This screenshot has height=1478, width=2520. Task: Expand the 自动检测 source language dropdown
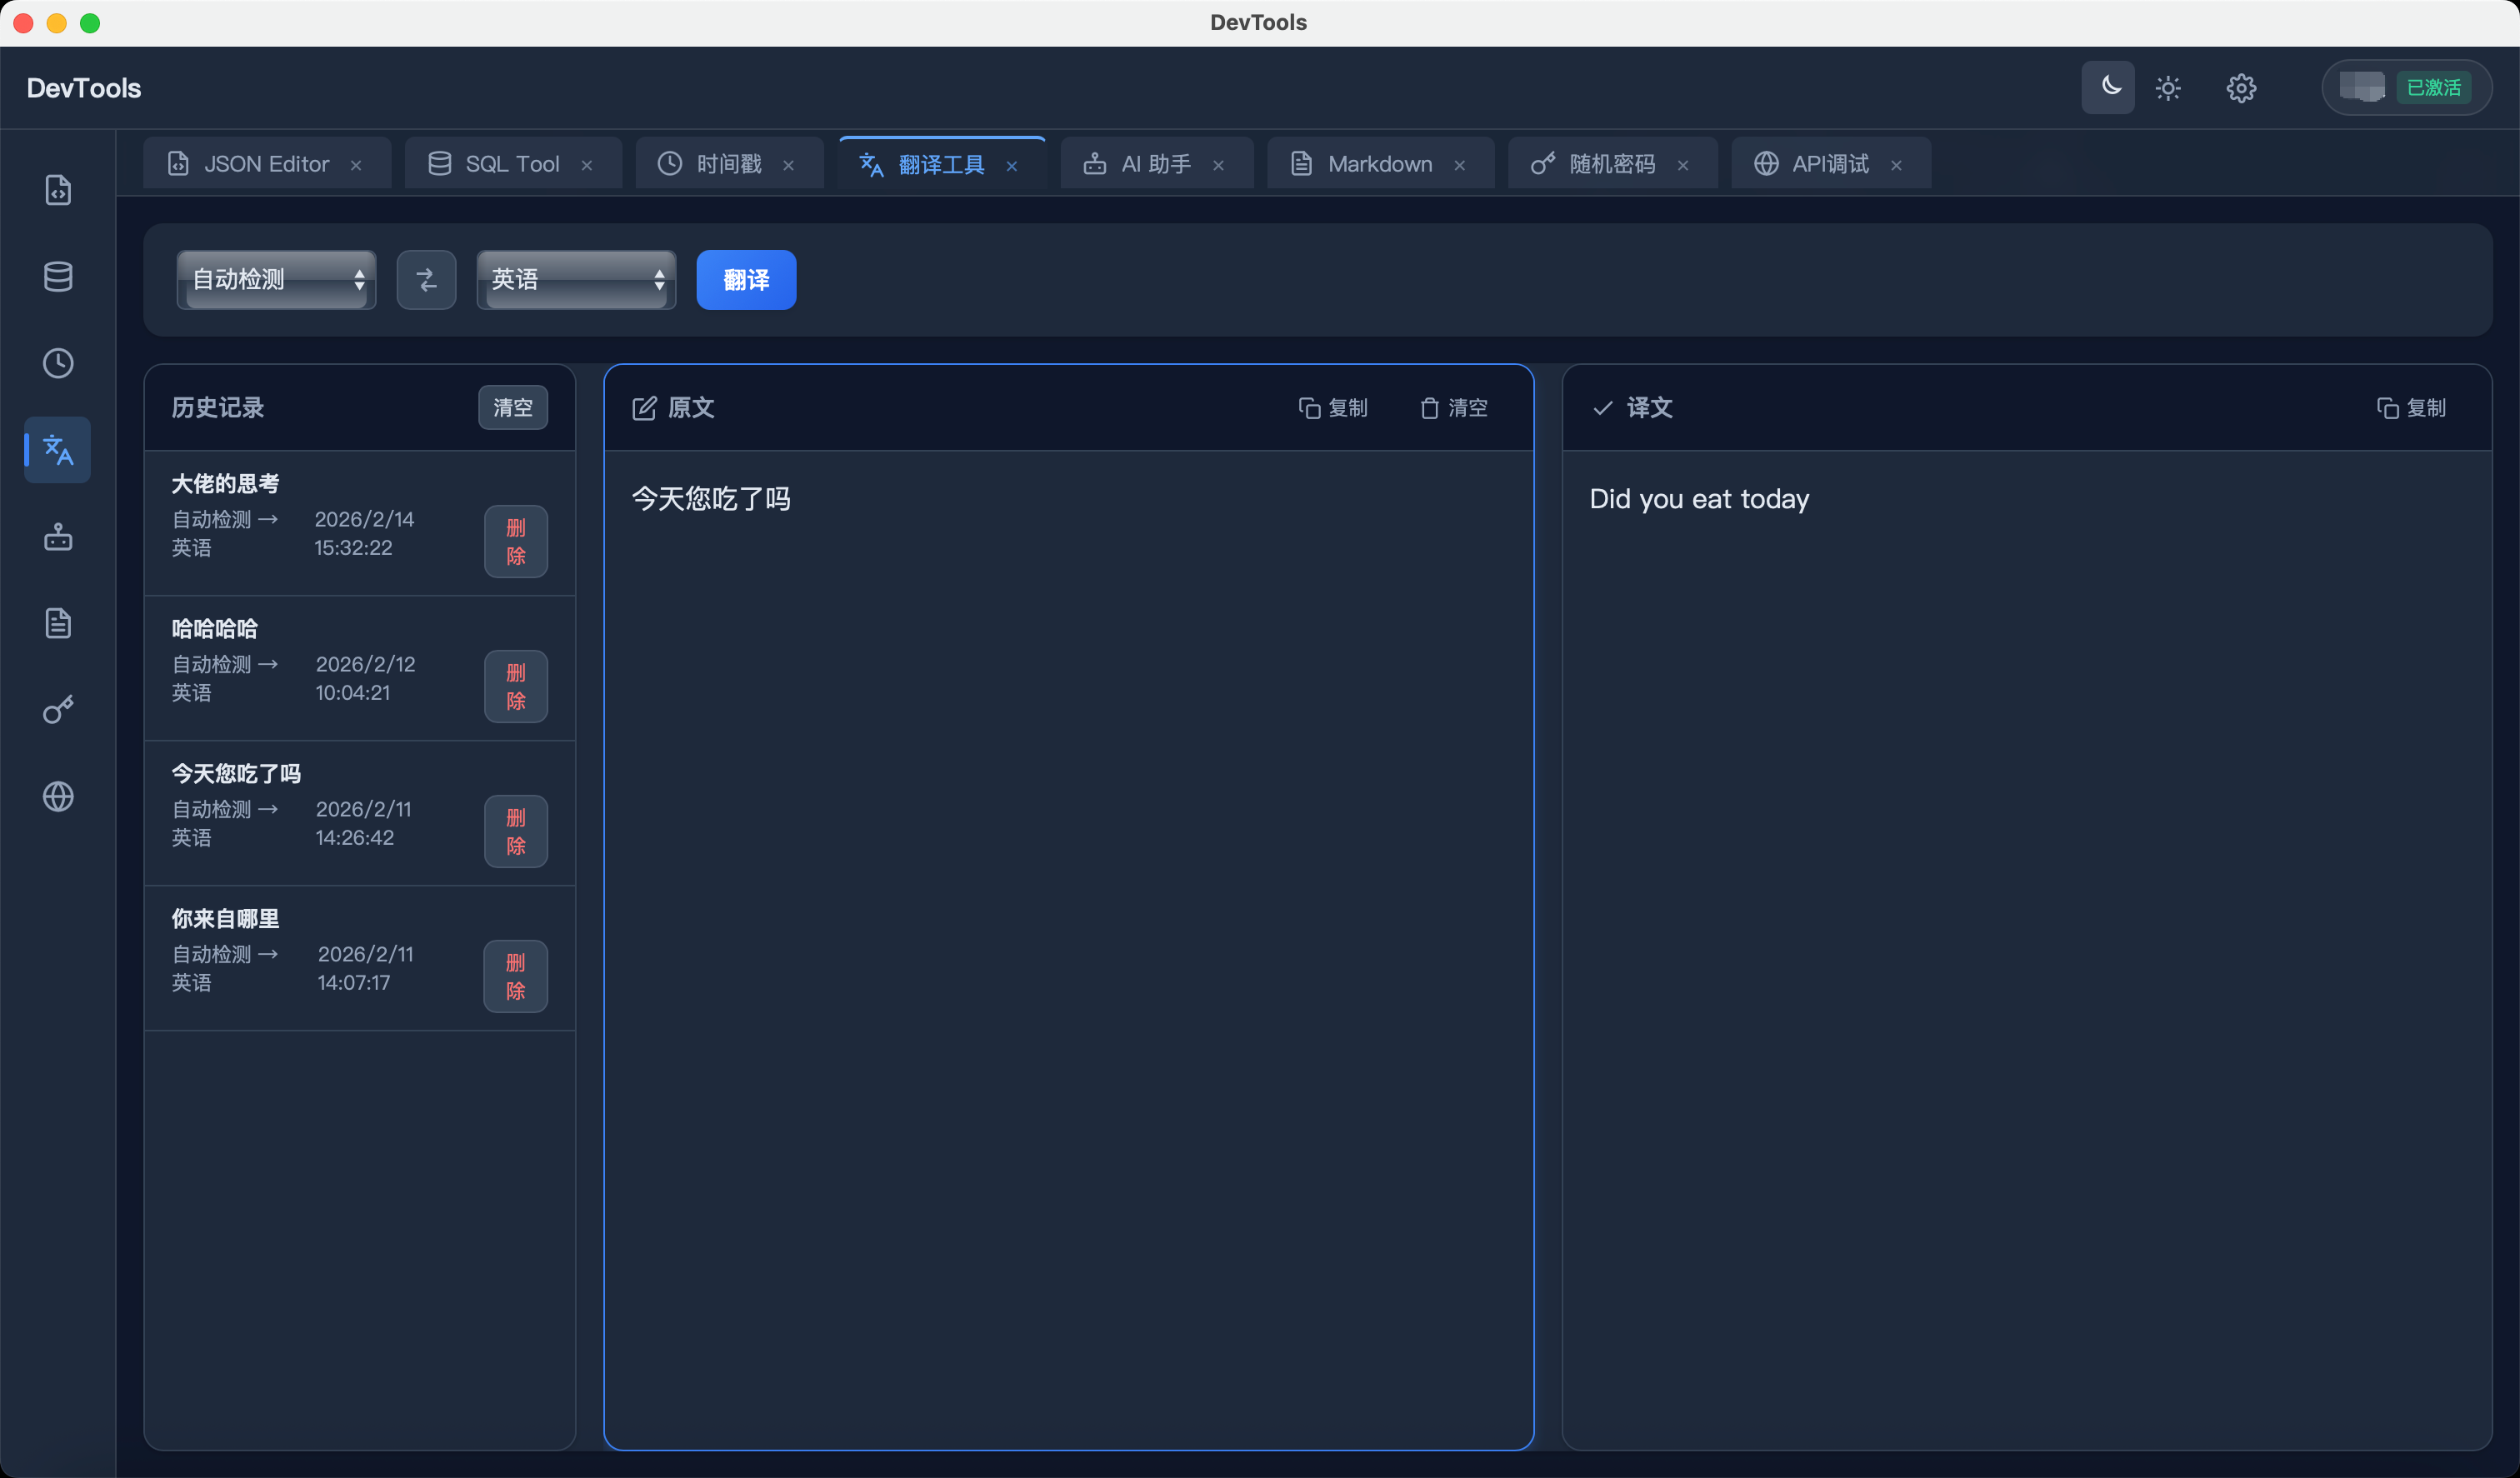[x=277, y=280]
